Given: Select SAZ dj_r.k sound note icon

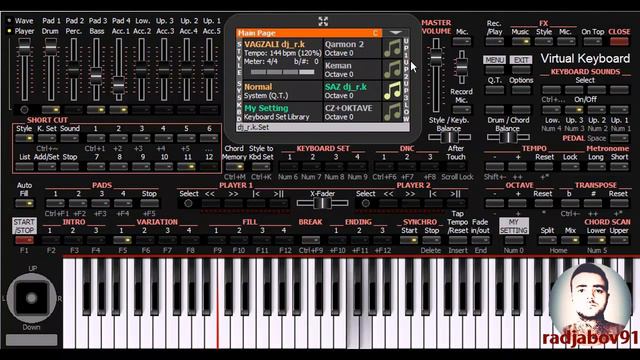Looking at the screenshot, I should point(392,91).
